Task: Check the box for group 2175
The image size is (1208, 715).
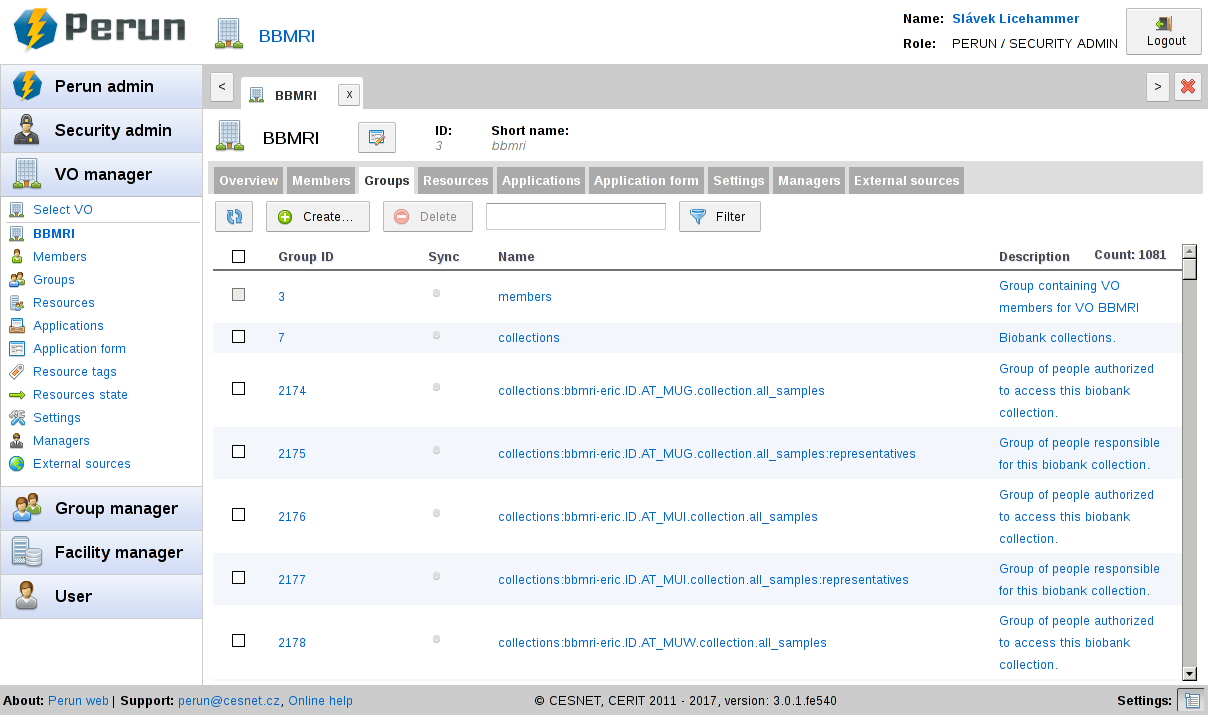Action: point(238,451)
